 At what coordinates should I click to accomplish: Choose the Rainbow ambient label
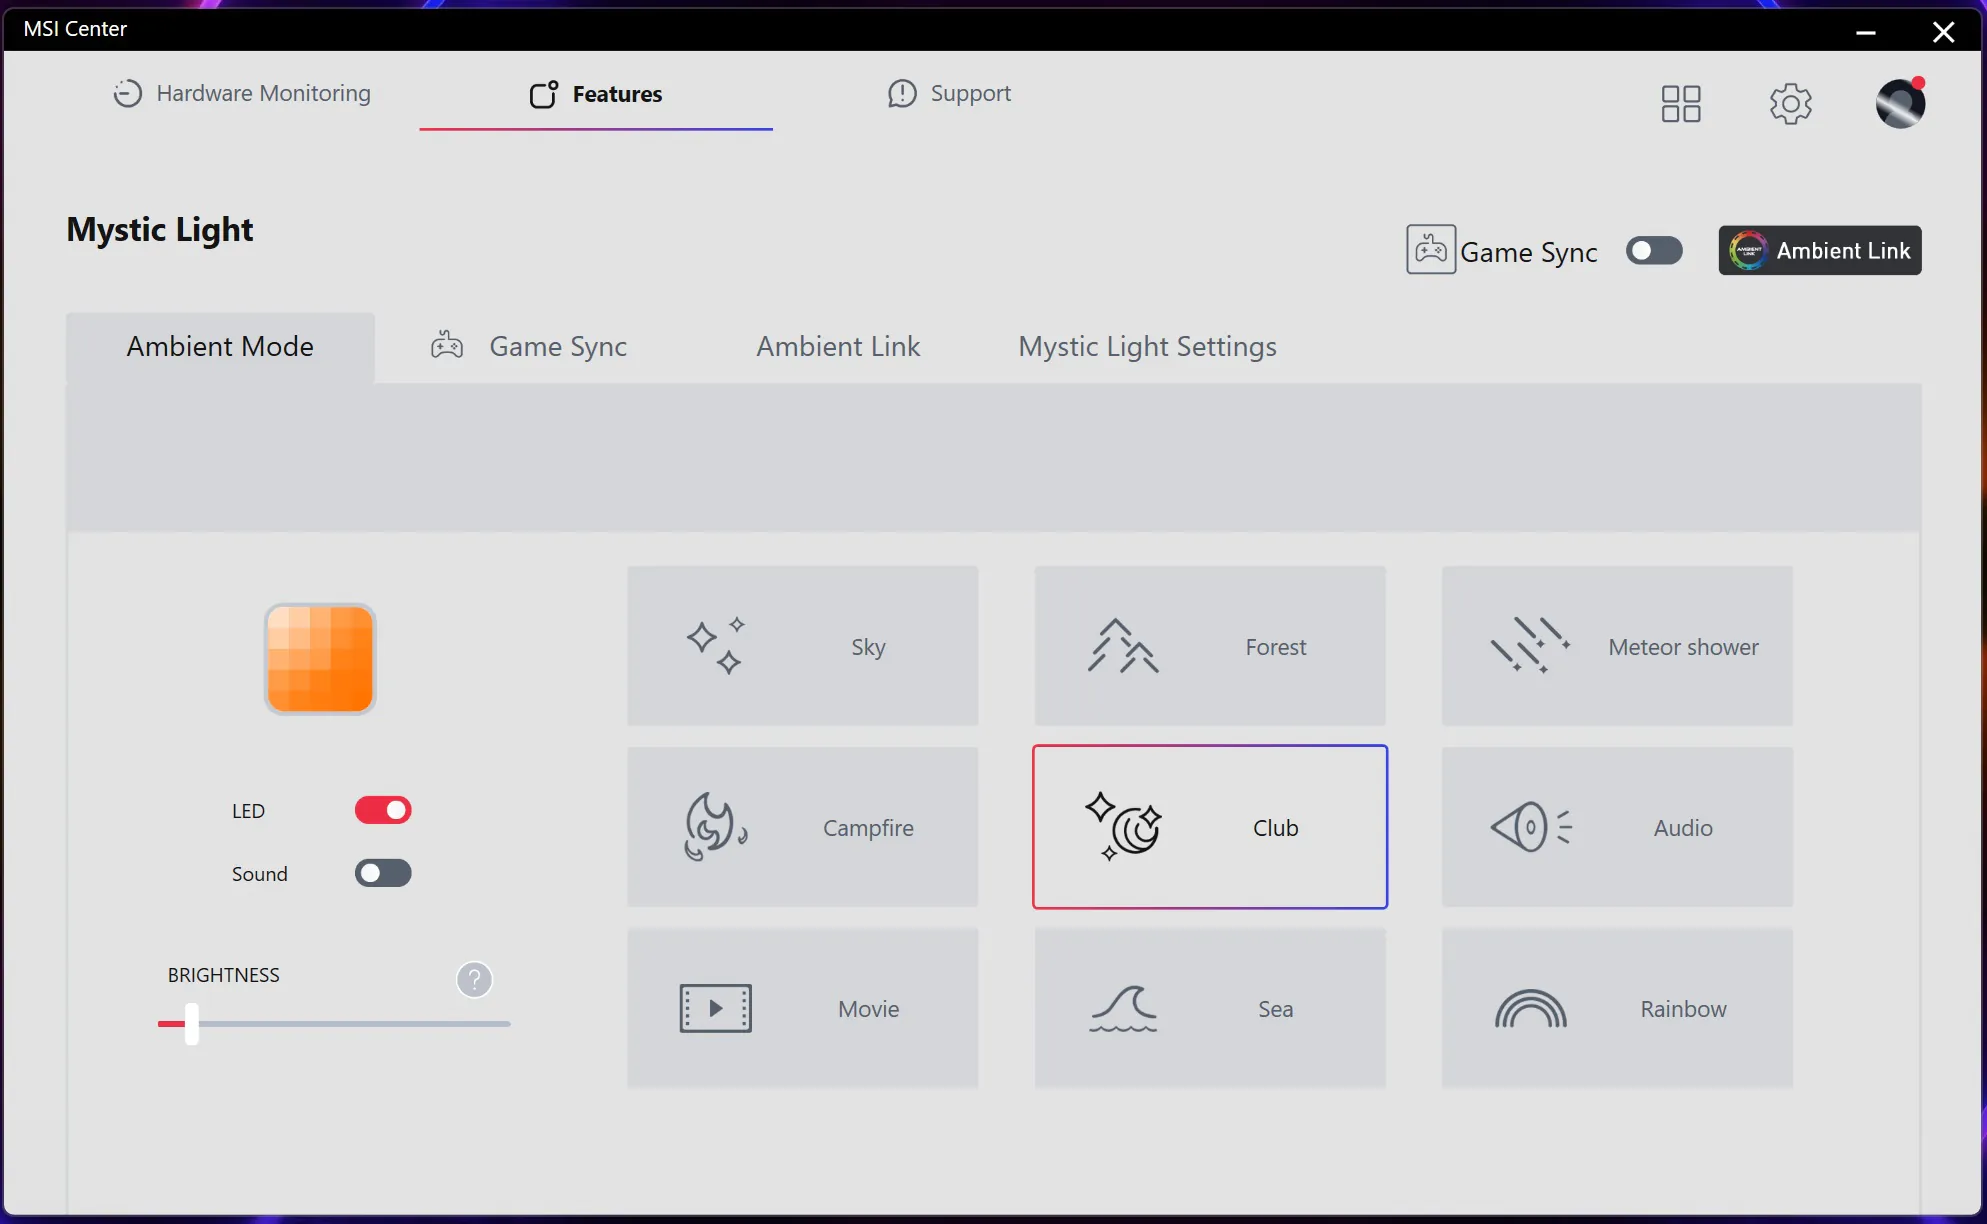1683,1009
